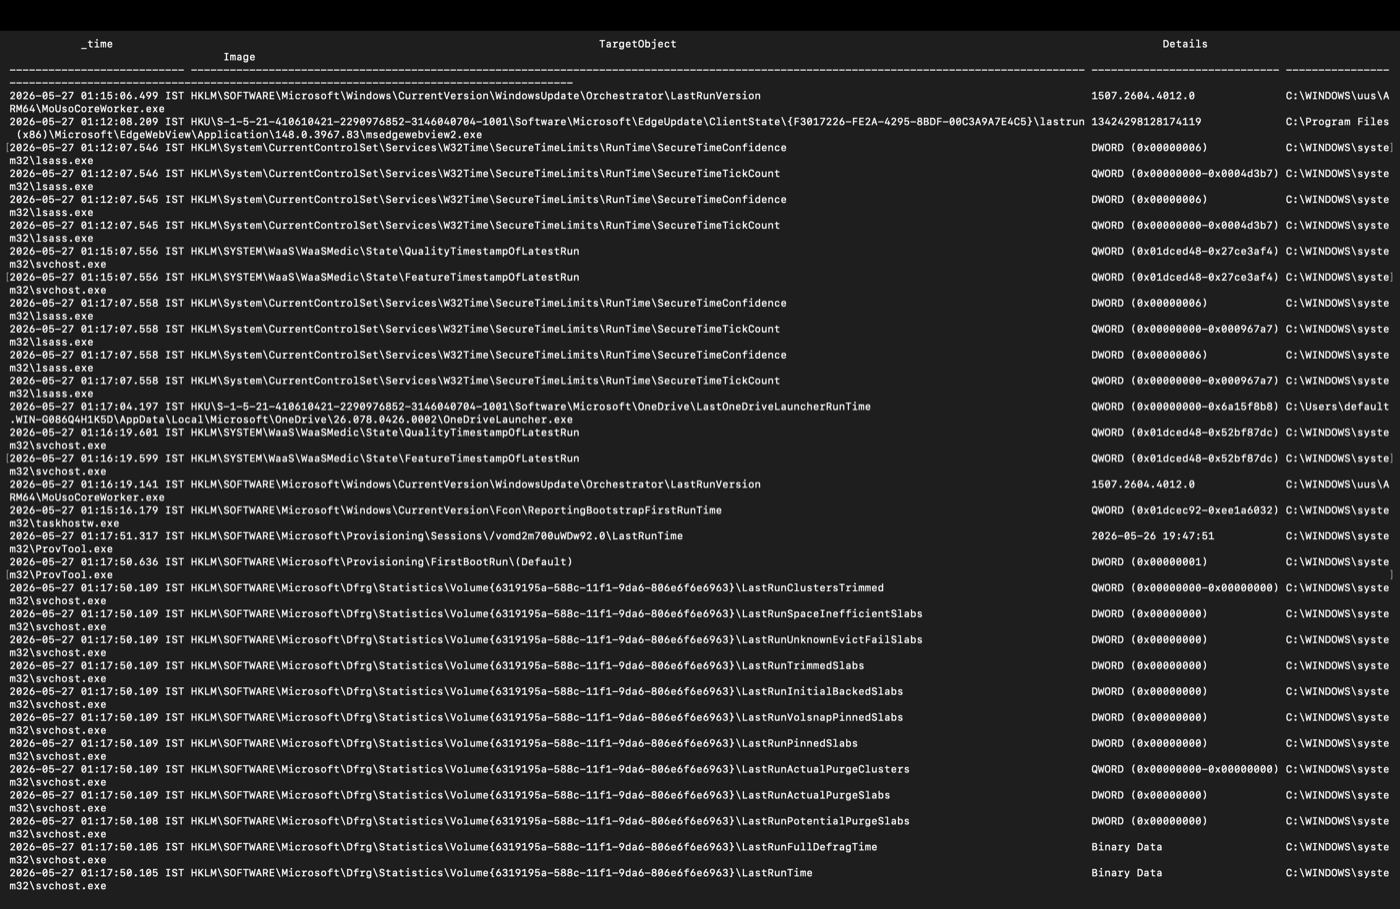Select Binary Data in the LastRunFullDefragTime row
Image resolution: width=1400 pixels, height=909 pixels.
click(x=1126, y=849)
